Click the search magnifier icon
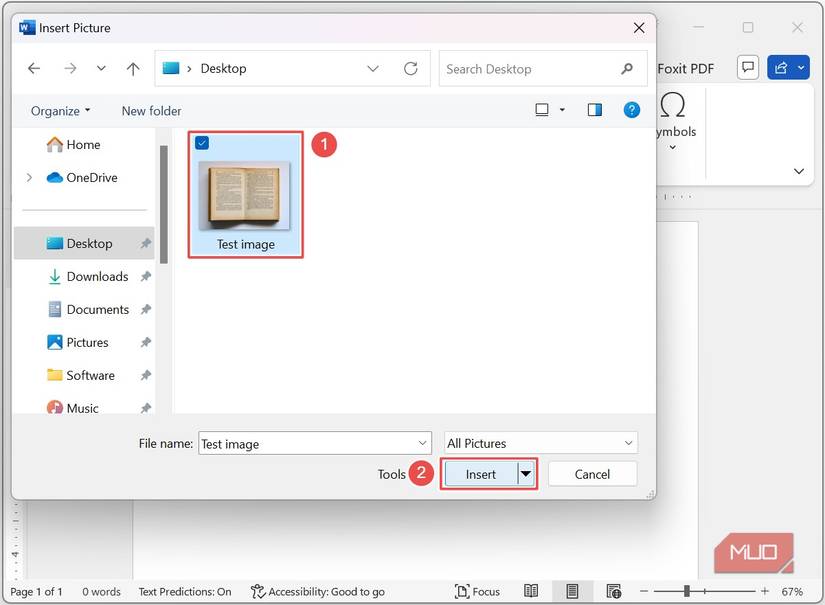Image resolution: width=825 pixels, height=605 pixels. tap(627, 68)
